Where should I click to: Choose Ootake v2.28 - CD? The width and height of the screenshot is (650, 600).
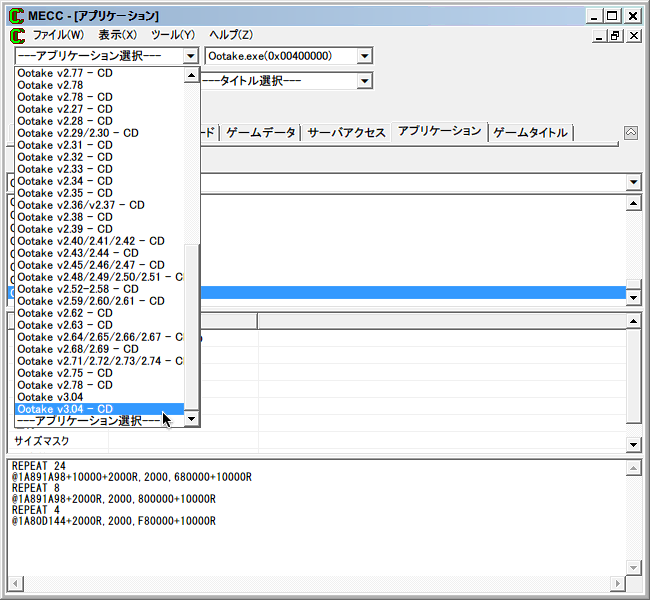pyautogui.click(x=99, y=121)
